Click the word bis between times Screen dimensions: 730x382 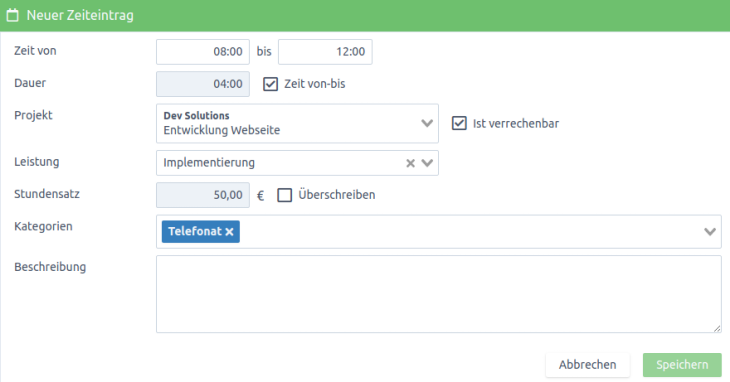264,51
